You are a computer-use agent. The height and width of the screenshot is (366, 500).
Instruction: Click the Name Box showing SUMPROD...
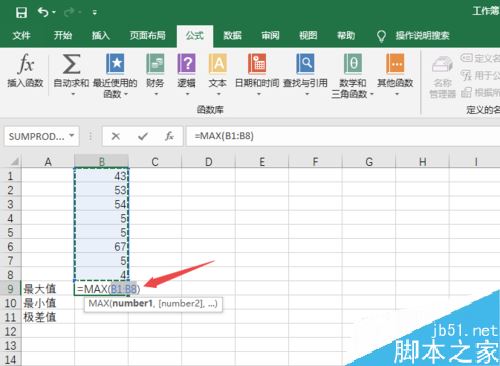(37, 136)
